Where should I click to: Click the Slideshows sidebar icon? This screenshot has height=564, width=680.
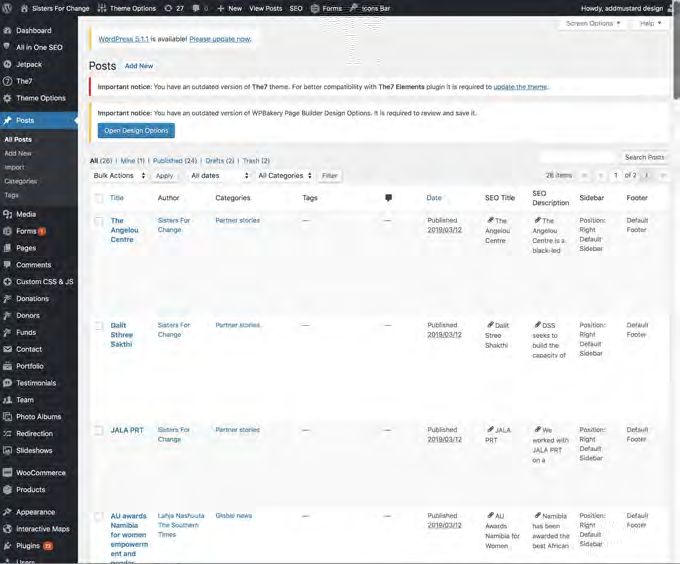pyautogui.click(x=7, y=450)
